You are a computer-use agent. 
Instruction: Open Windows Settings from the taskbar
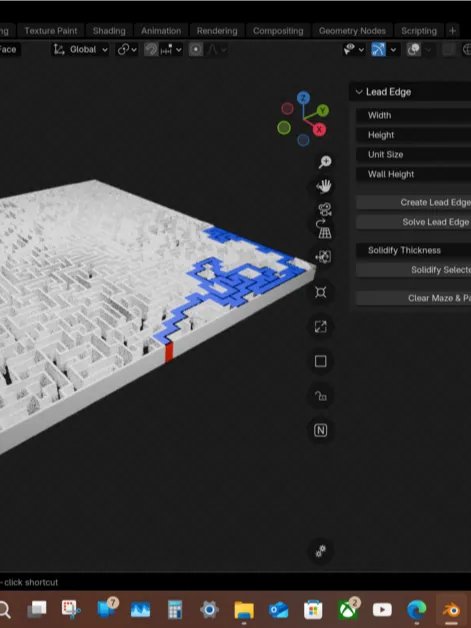[209, 610]
